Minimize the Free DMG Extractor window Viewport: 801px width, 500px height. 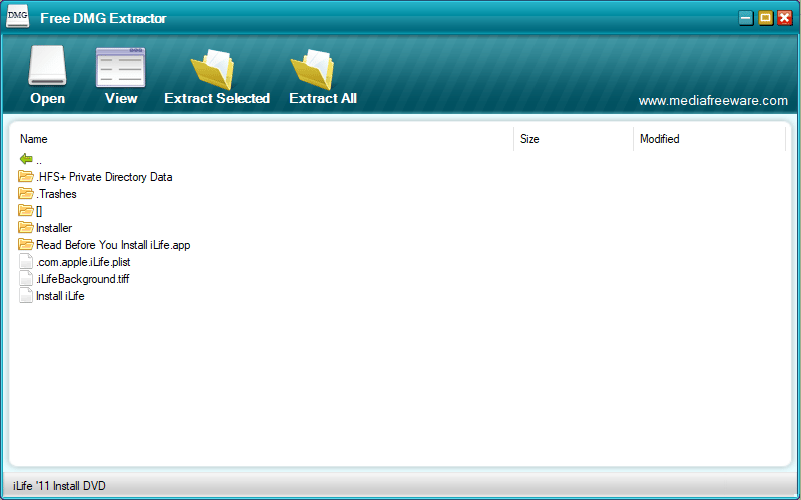pos(746,18)
